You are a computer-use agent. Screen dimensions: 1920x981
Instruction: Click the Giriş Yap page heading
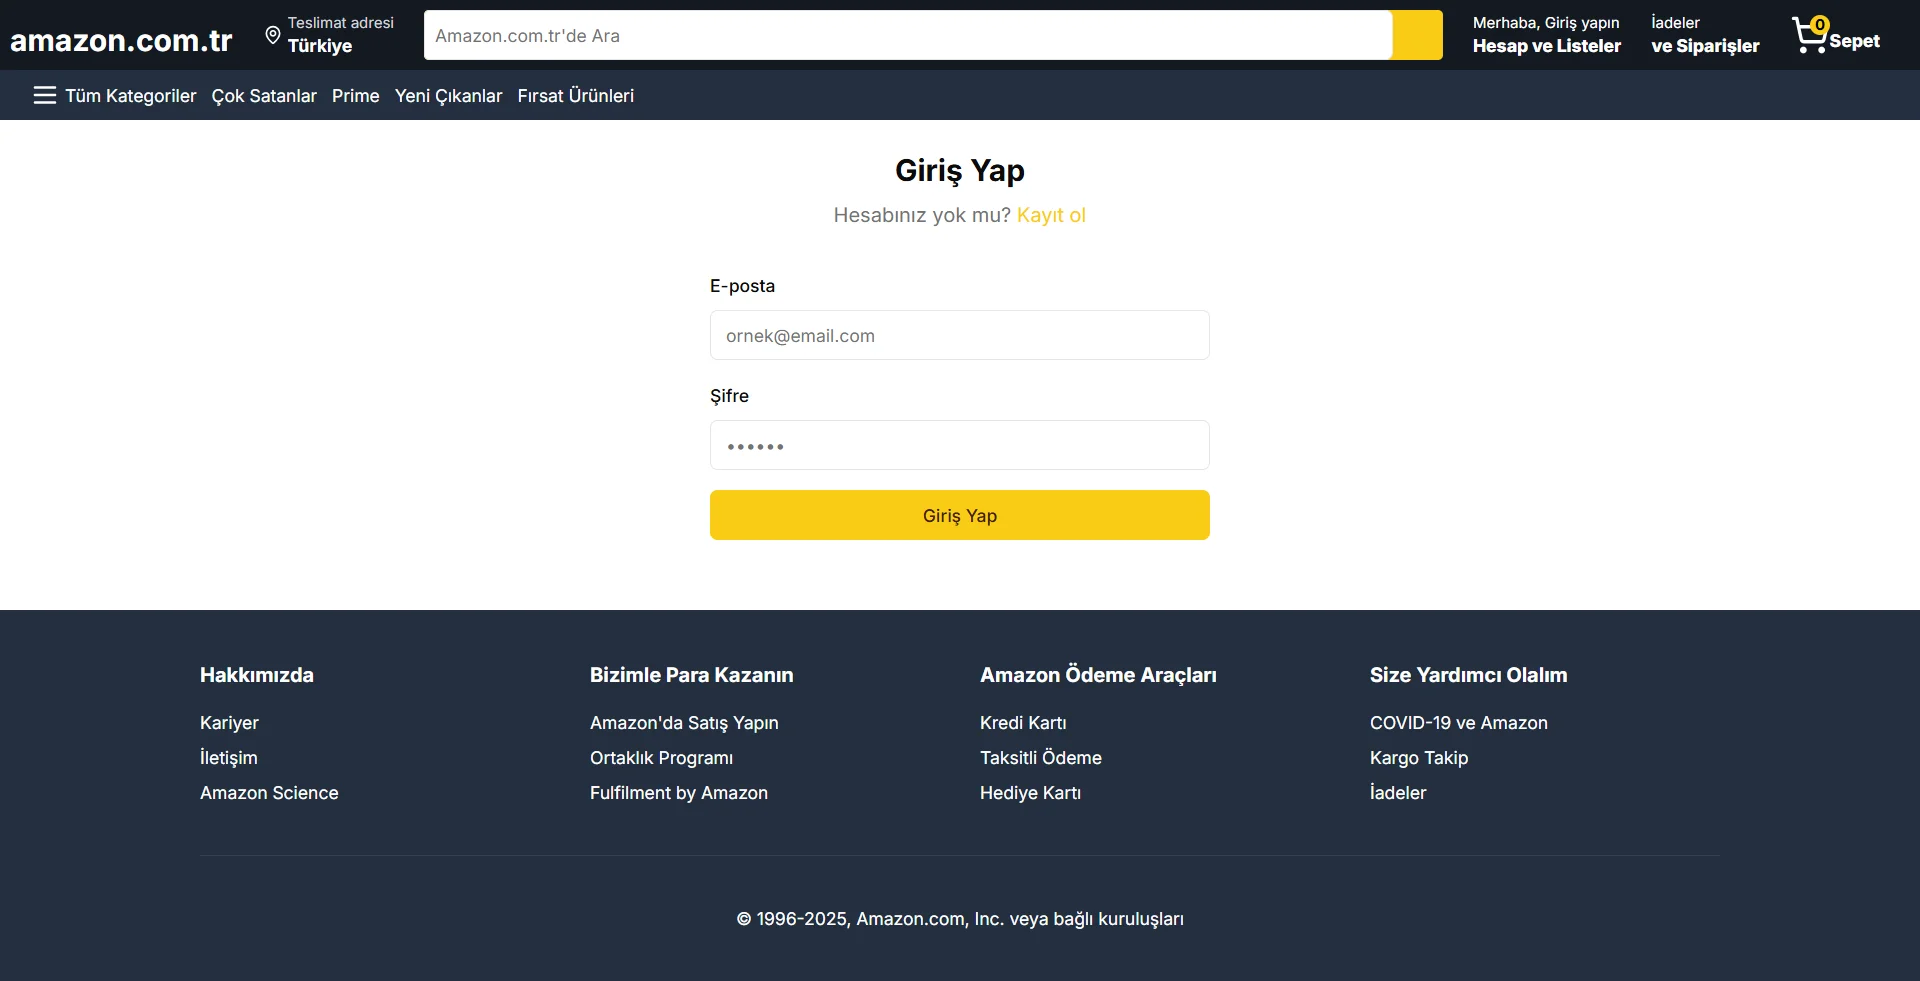click(960, 170)
